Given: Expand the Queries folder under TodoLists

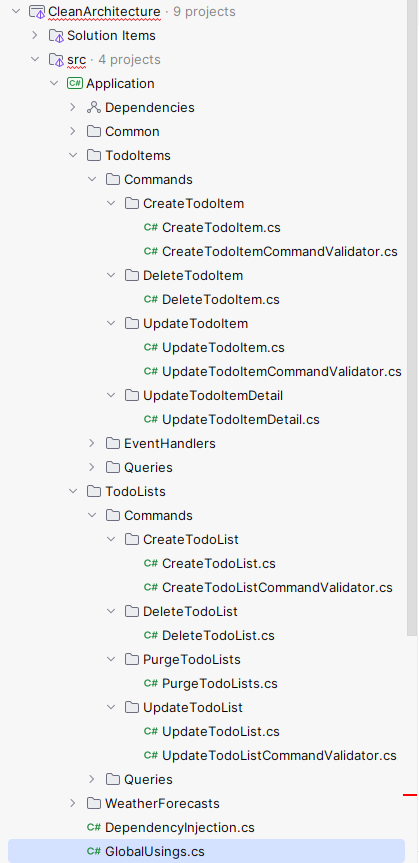Looking at the screenshot, I should (92, 779).
